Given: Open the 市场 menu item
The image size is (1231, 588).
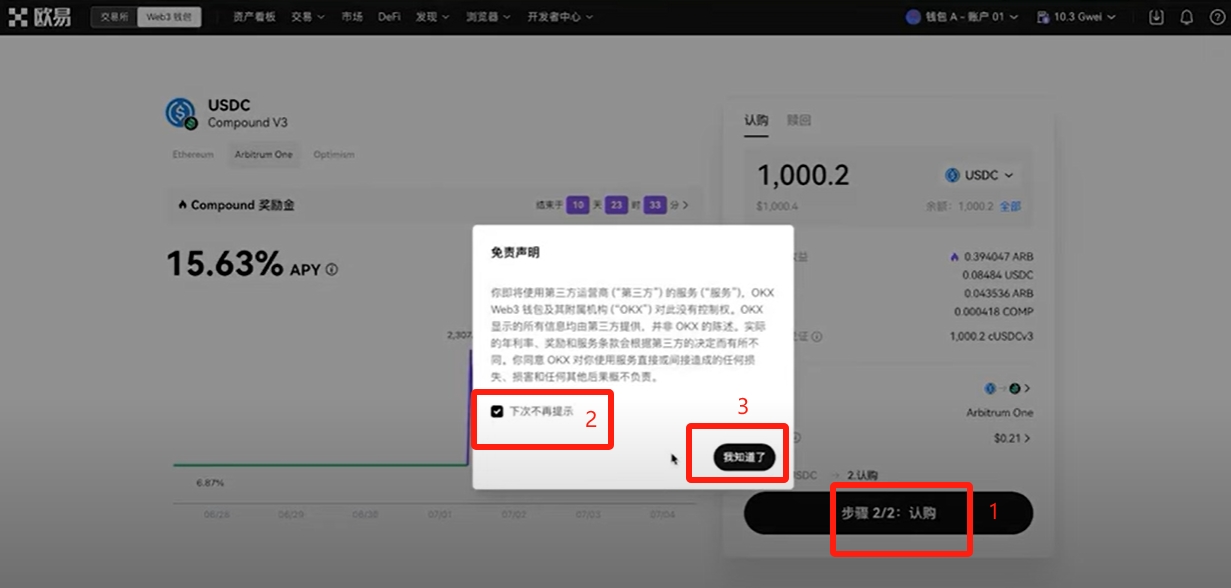Looking at the screenshot, I should point(352,17).
